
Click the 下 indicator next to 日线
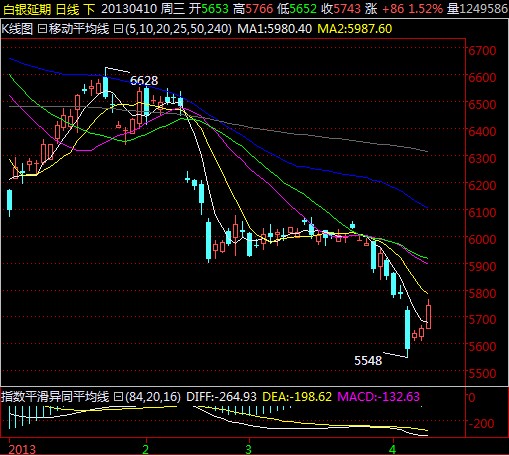click(x=89, y=9)
